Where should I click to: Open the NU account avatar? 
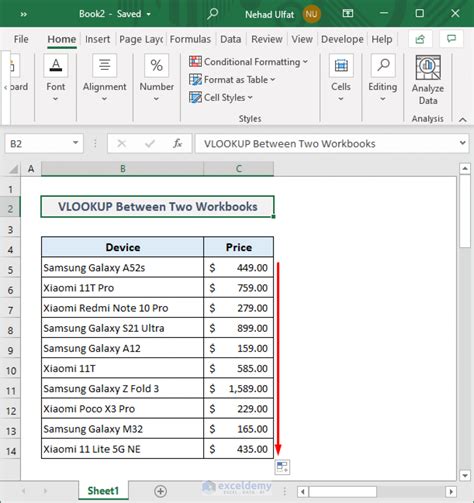(311, 14)
